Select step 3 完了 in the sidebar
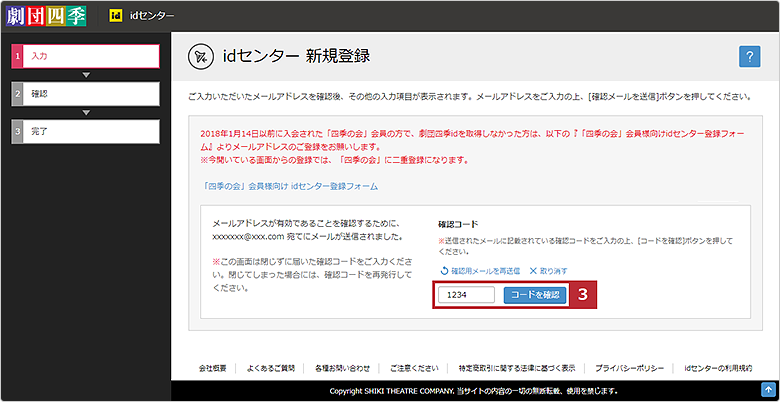780x402 pixels. pos(86,131)
